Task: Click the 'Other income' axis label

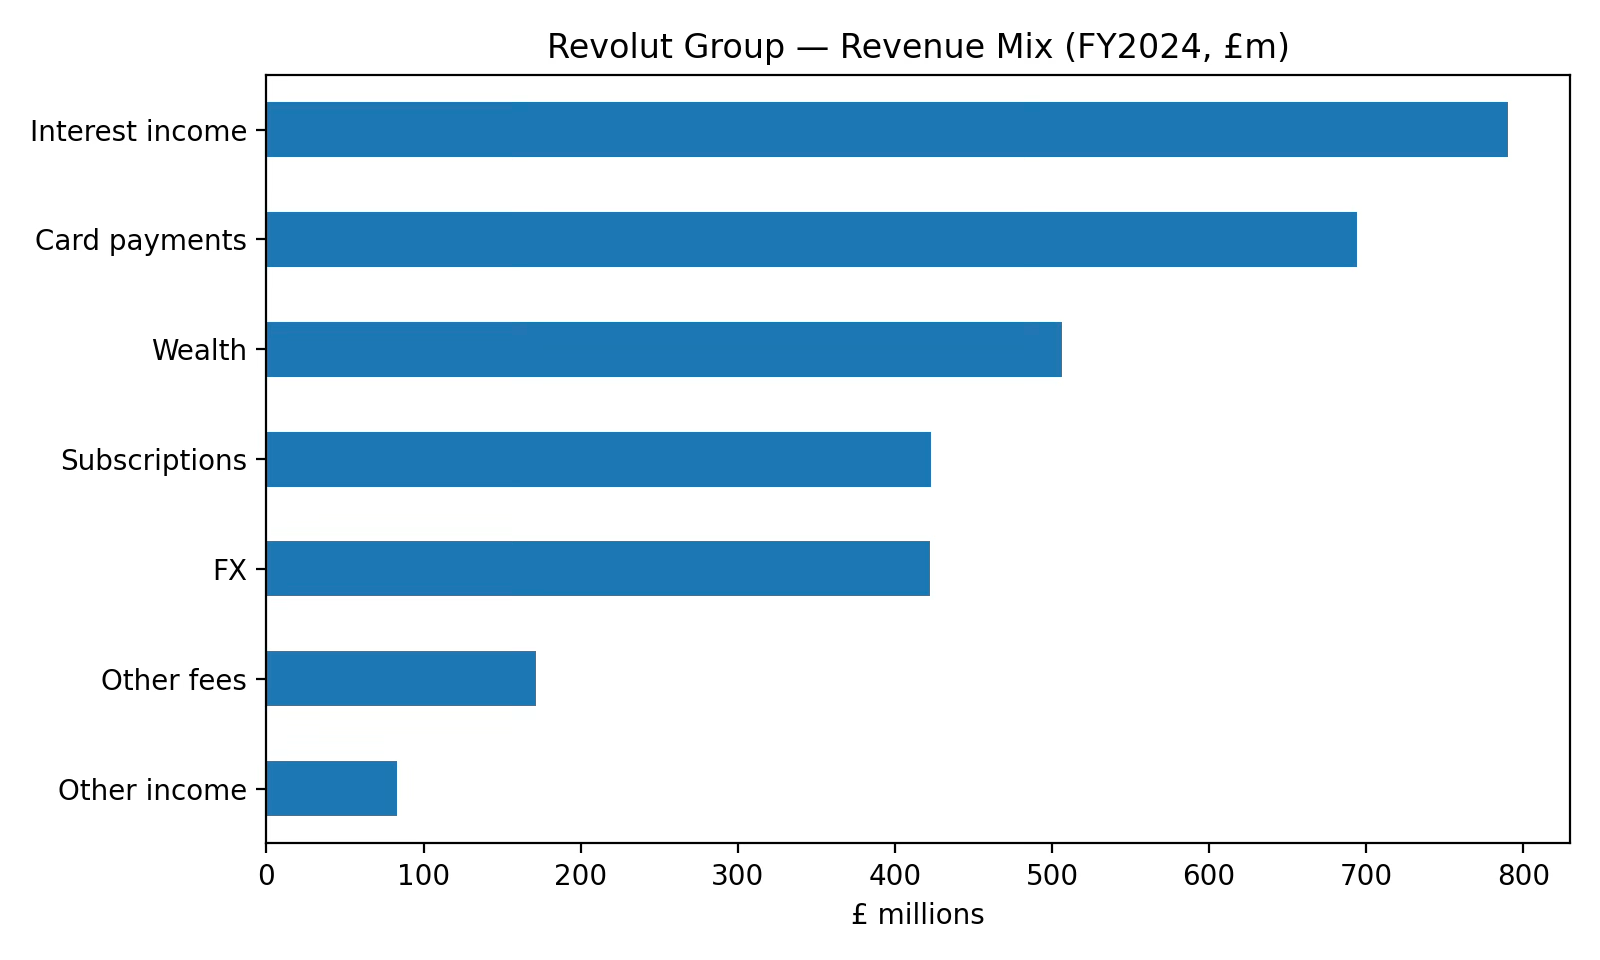Action: tap(152, 791)
